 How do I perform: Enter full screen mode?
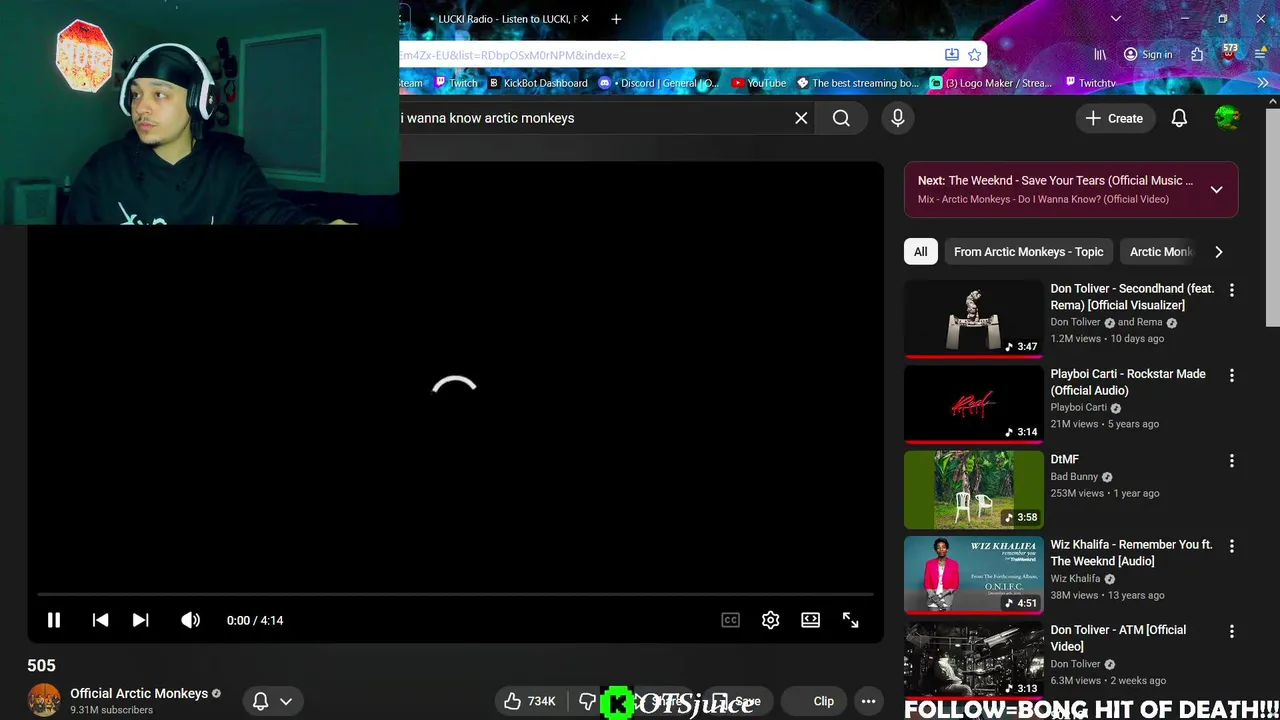(851, 620)
